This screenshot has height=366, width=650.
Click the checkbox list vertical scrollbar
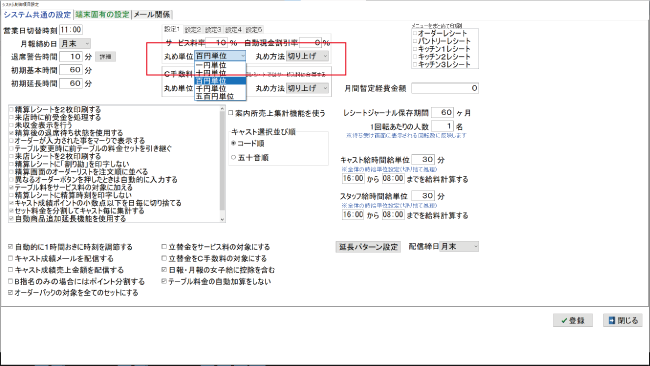pyautogui.click(x=222, y=164)
